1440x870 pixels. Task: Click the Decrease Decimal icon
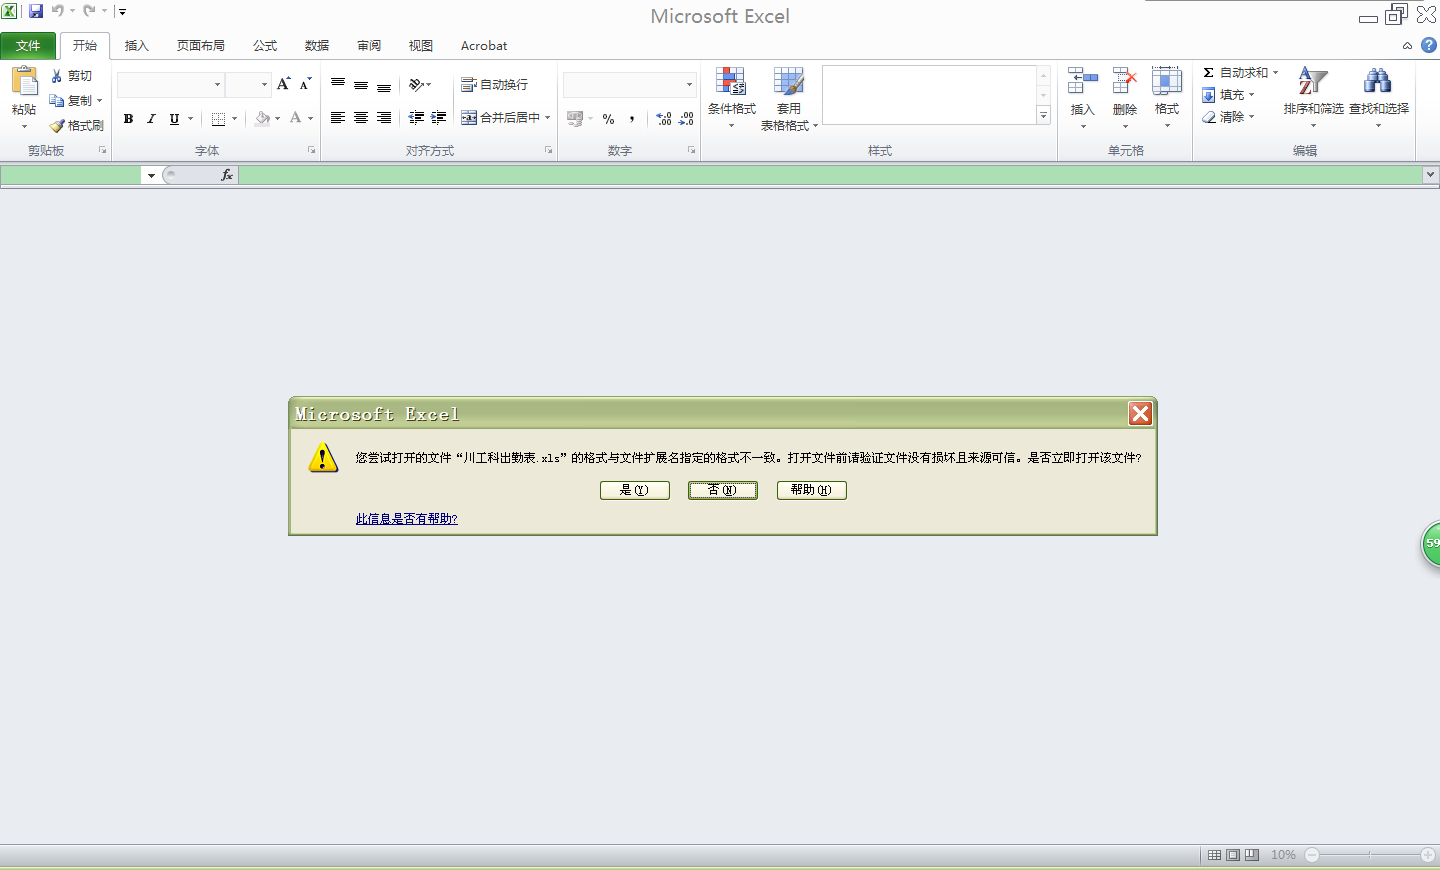pos(686,119)
